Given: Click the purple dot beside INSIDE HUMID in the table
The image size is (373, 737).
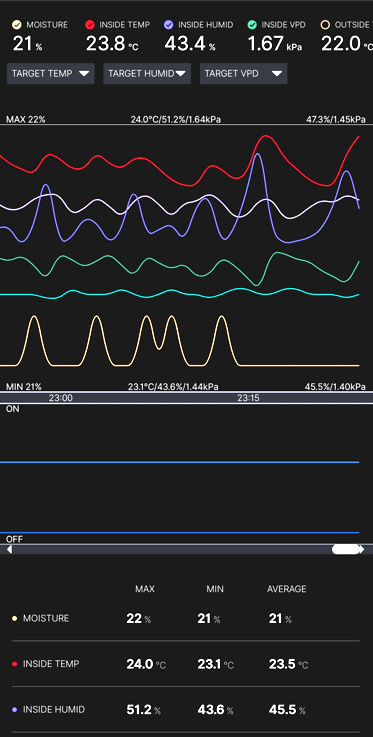Looking at the screenshot, I should coord(15,710).
